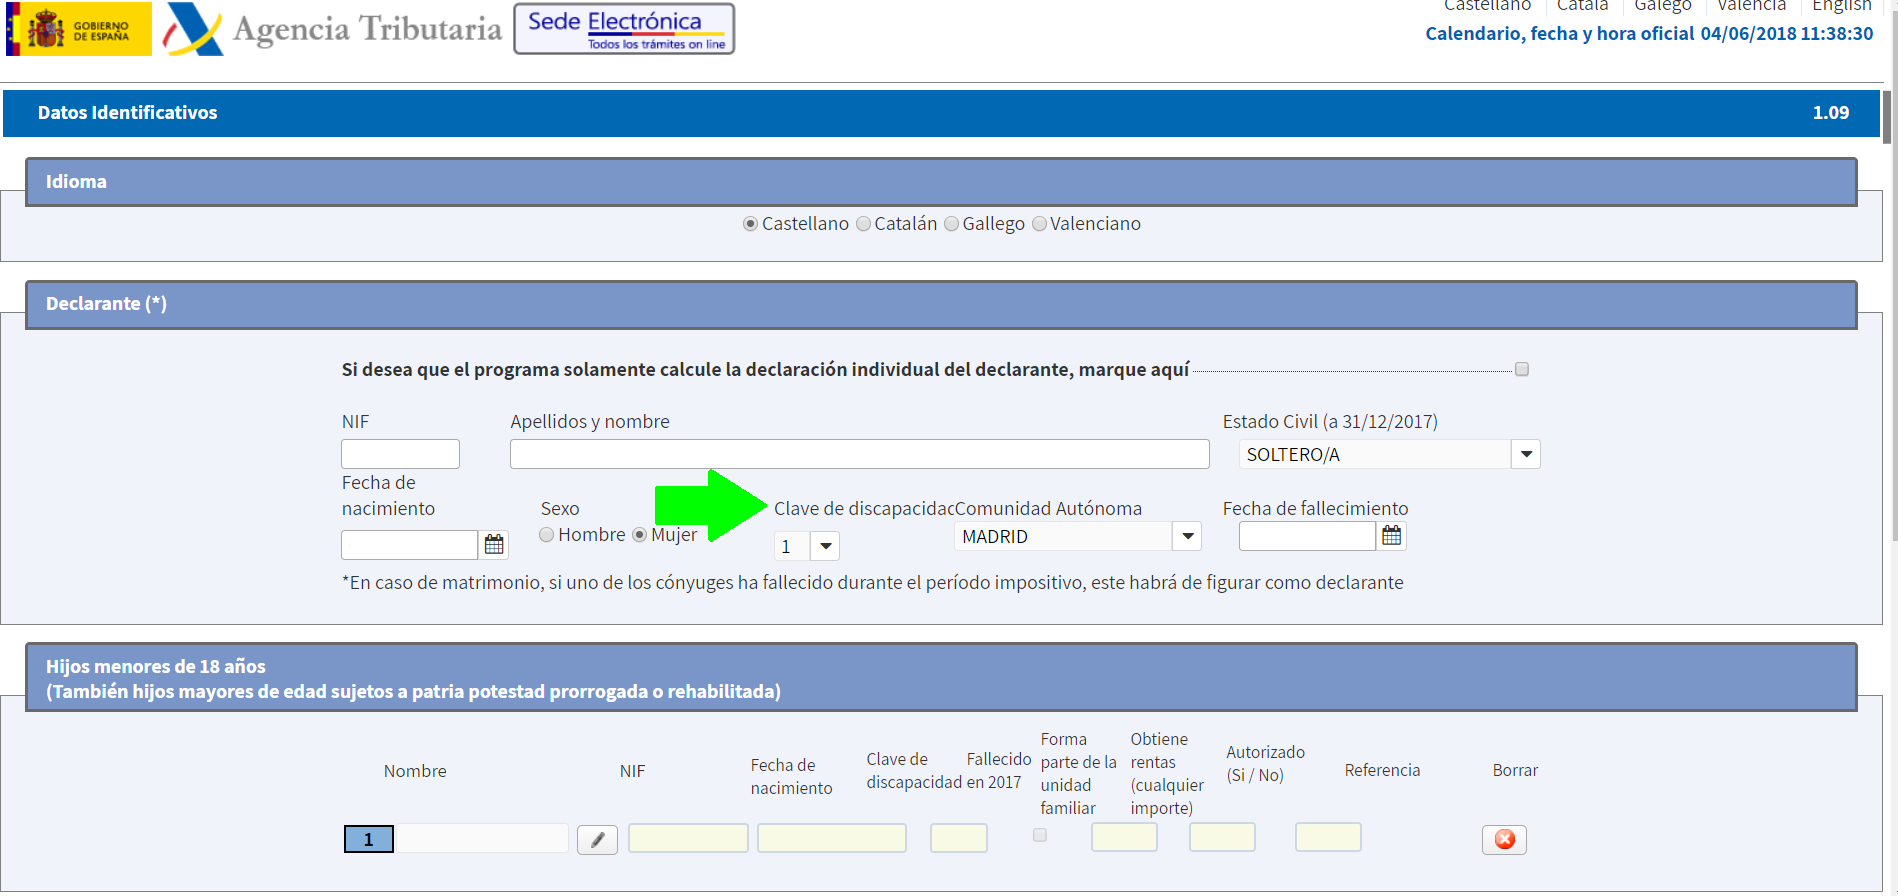
Task: Click the pencil edit icon for child 1
Action: (x=597, y=840)
